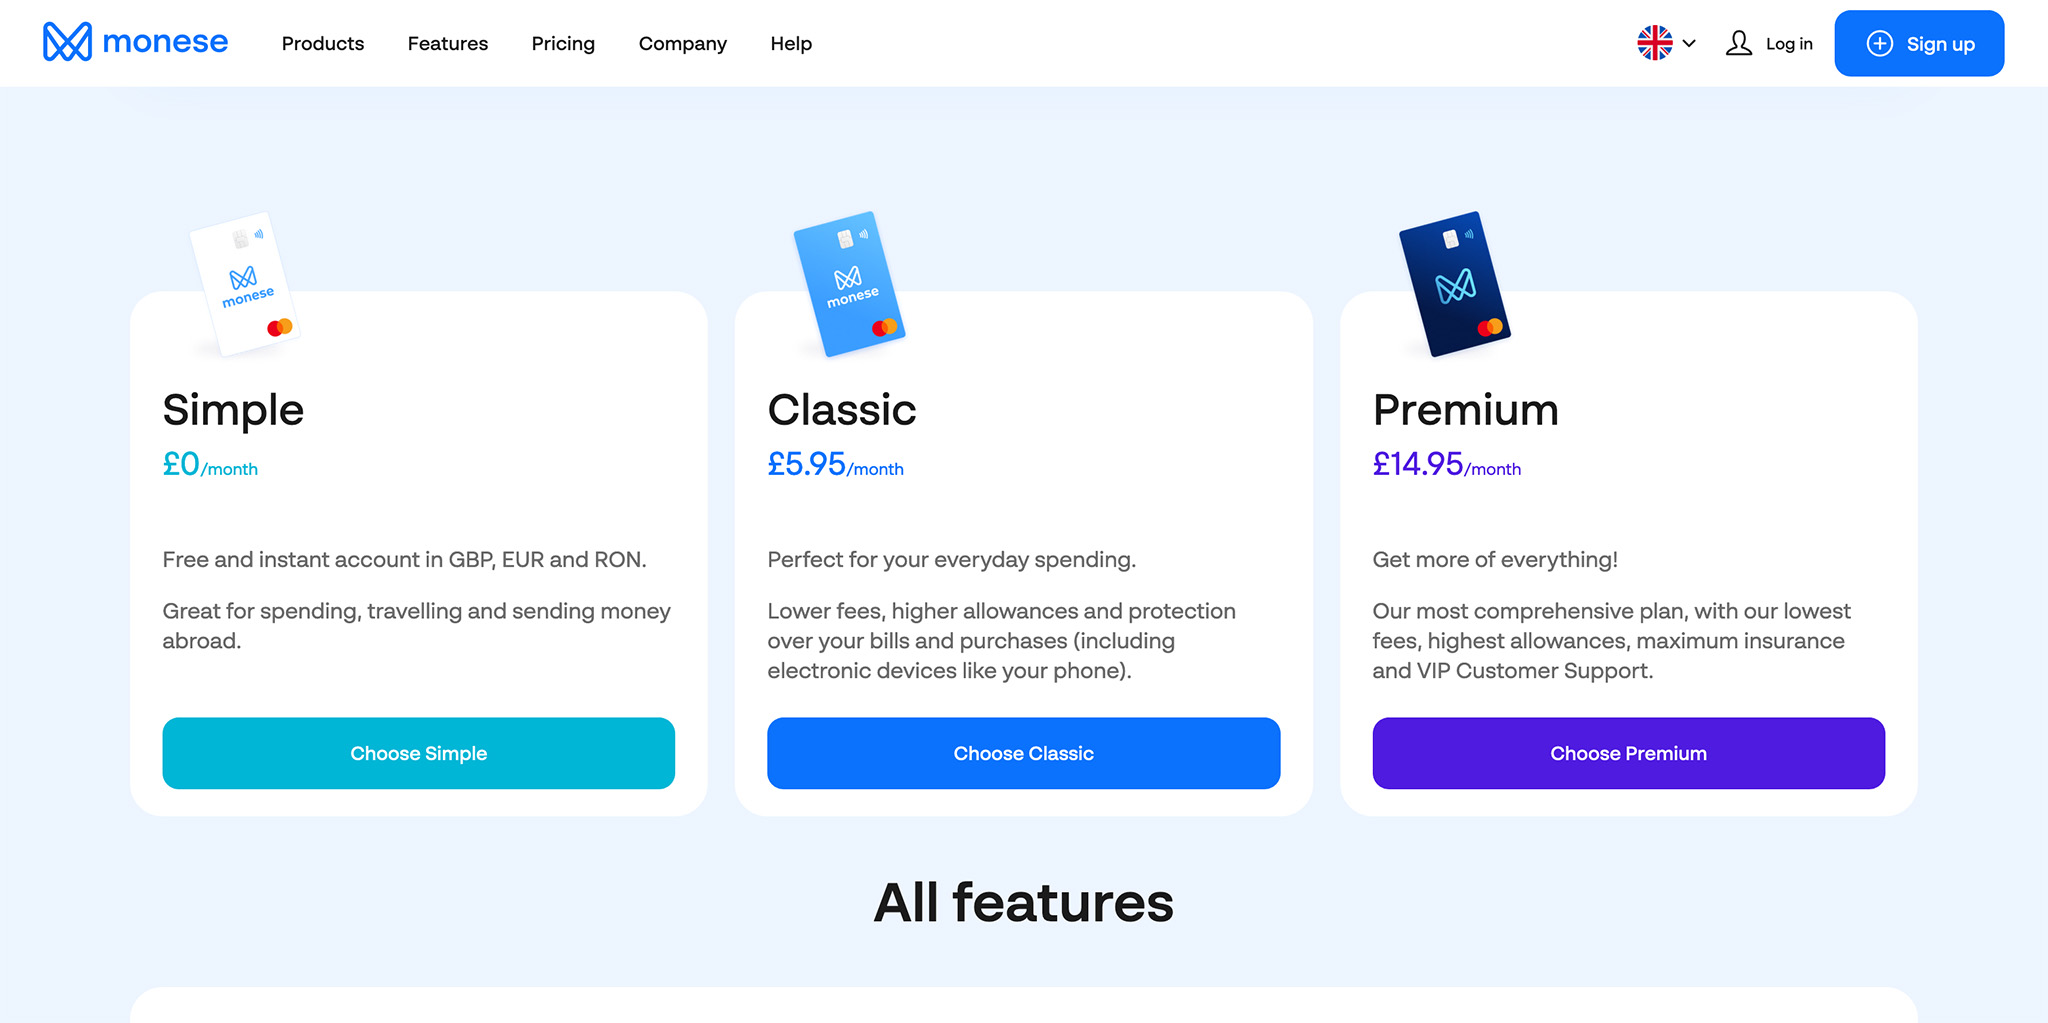This screenshot has width=2048, height=1023.
Task: Open the Features menu
Action: tap(448, 44)
